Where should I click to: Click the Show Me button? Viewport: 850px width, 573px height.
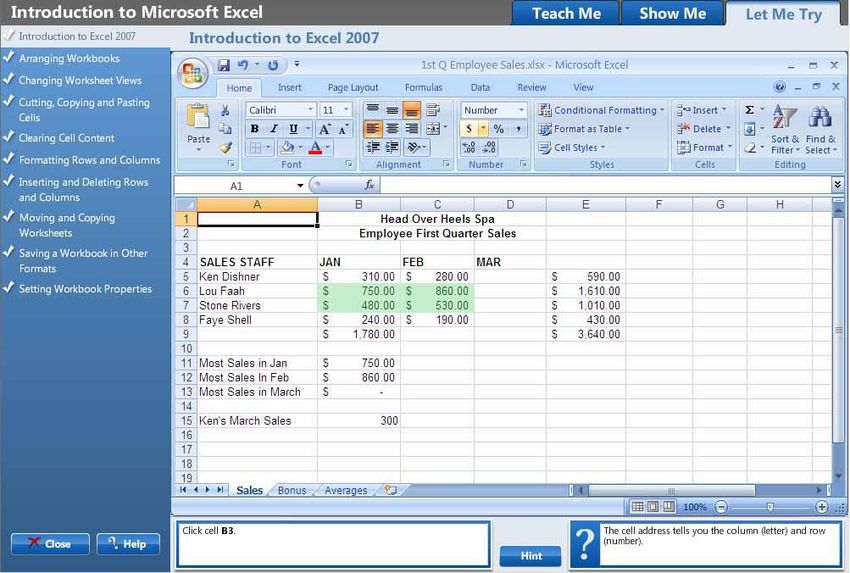(672, 14)
